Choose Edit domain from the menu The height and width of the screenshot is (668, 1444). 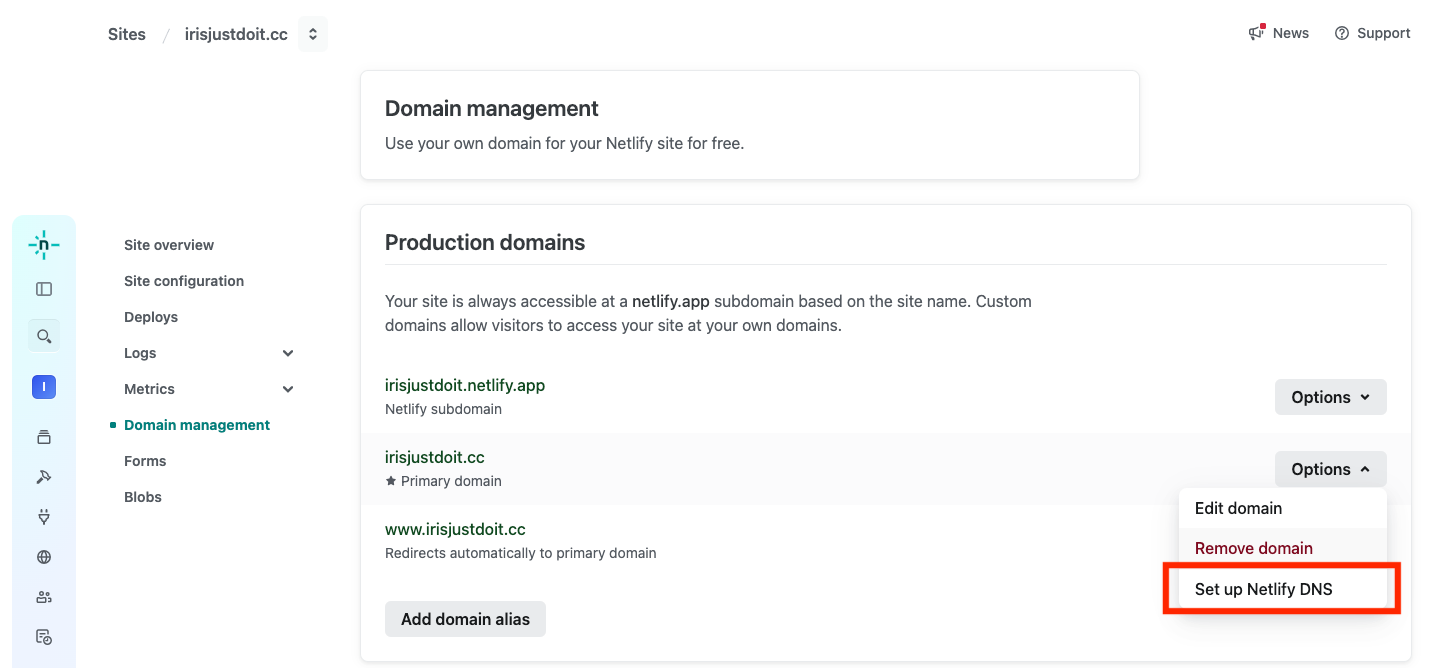click(x=1238, y=508)
